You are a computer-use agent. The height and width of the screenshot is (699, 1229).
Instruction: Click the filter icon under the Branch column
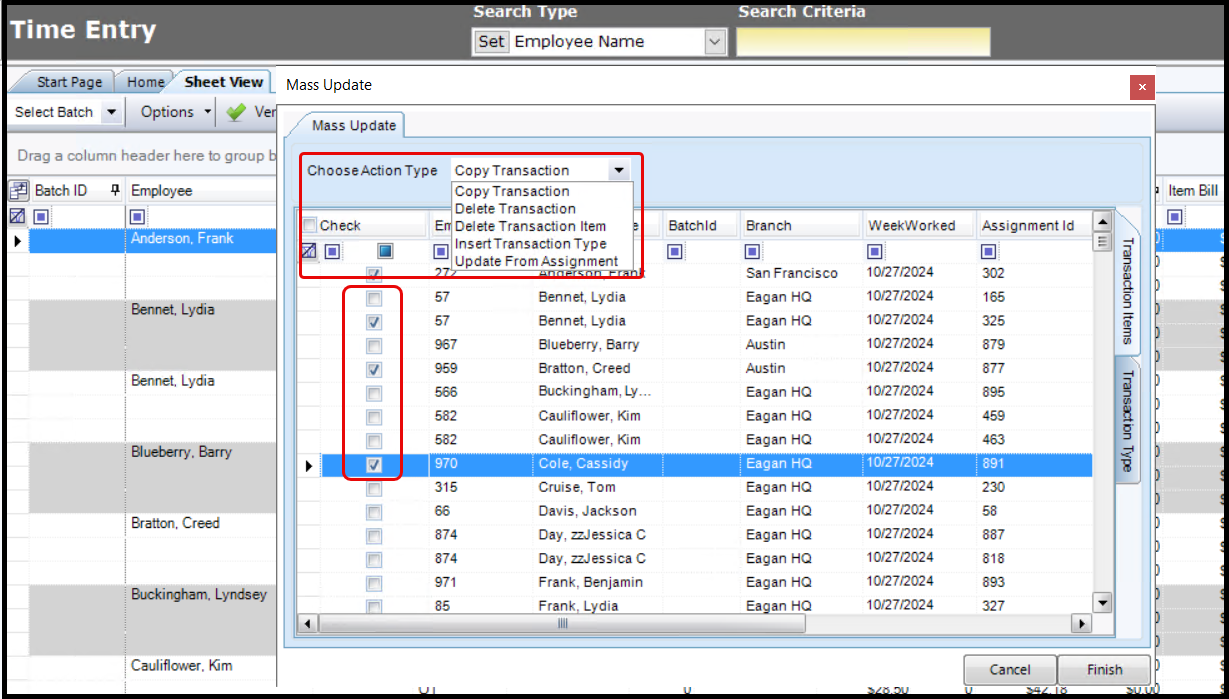point(753,251)
